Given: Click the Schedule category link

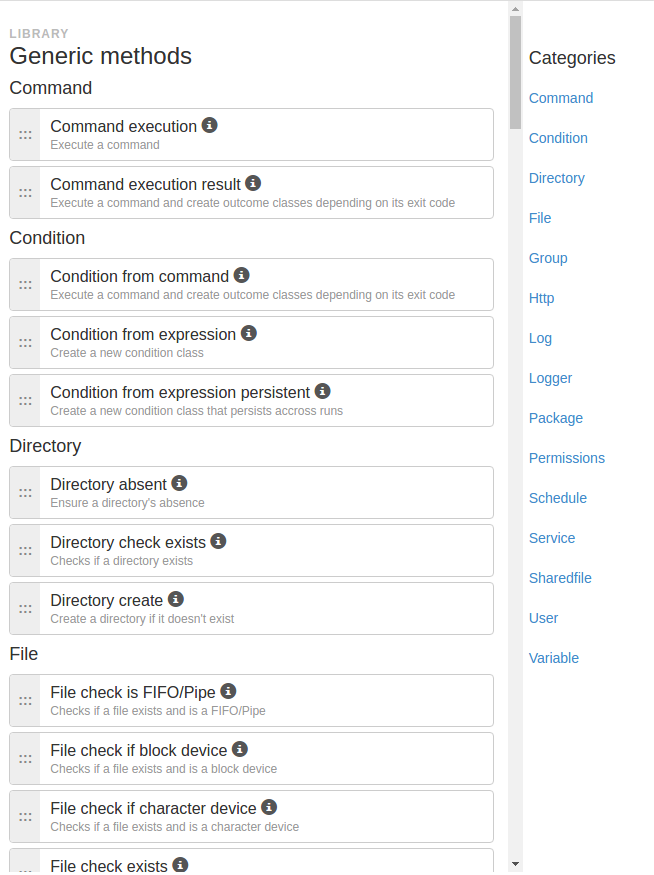Looking at the screenshot, I should tap(557, 498).
